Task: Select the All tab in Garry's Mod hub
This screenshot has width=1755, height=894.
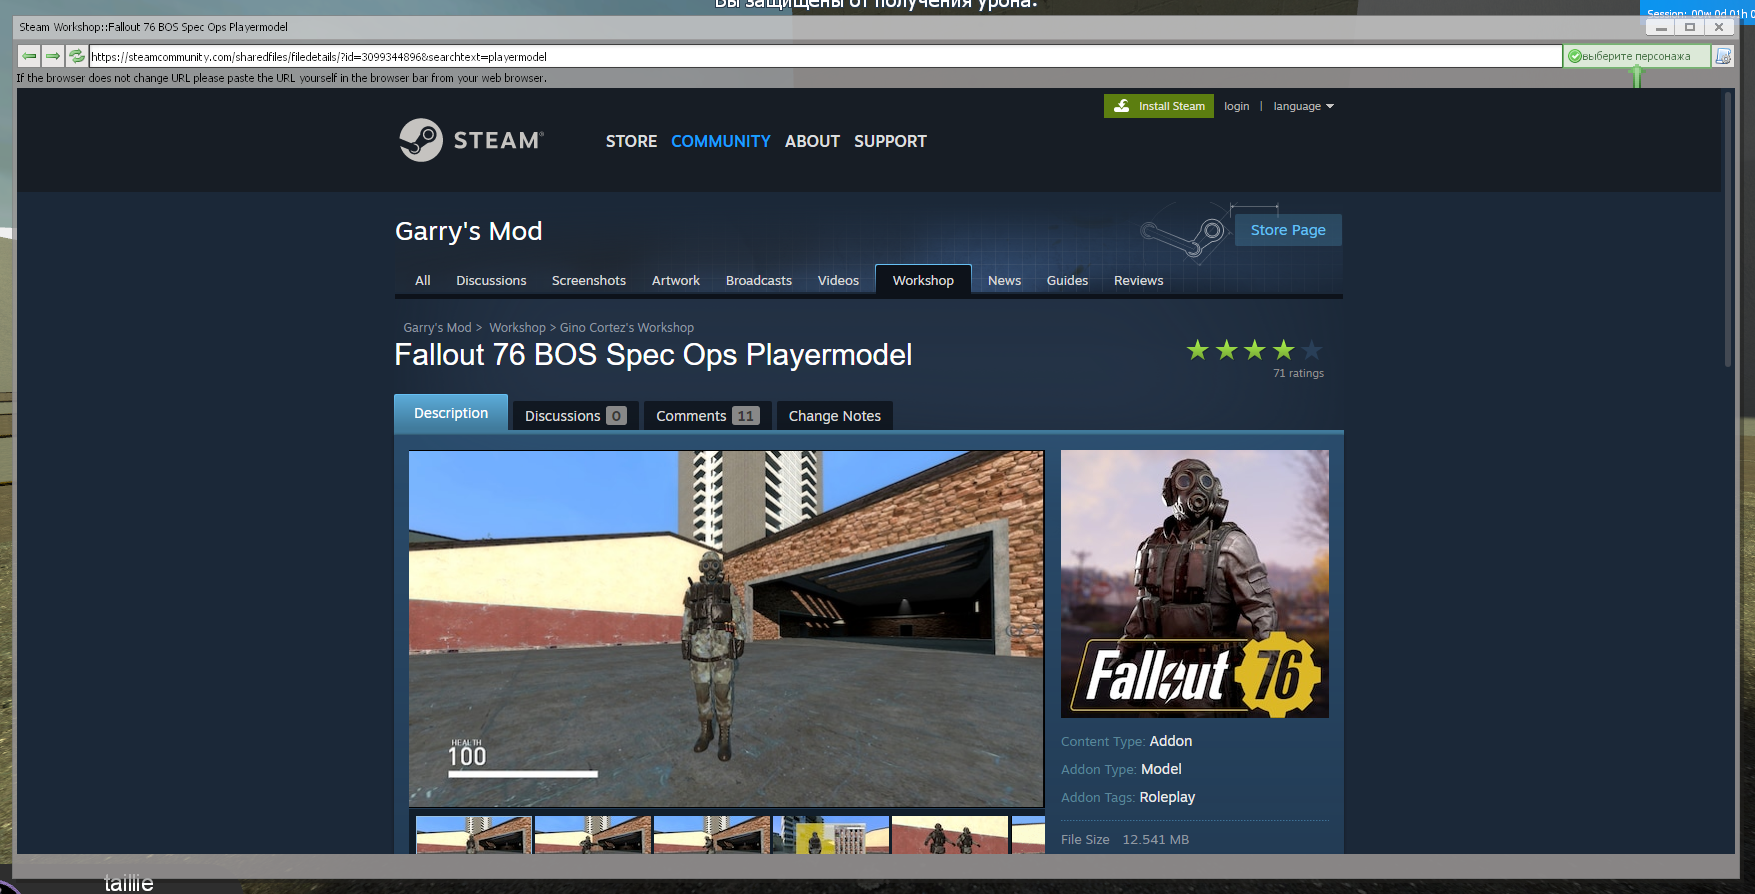Action: (423, 280)
